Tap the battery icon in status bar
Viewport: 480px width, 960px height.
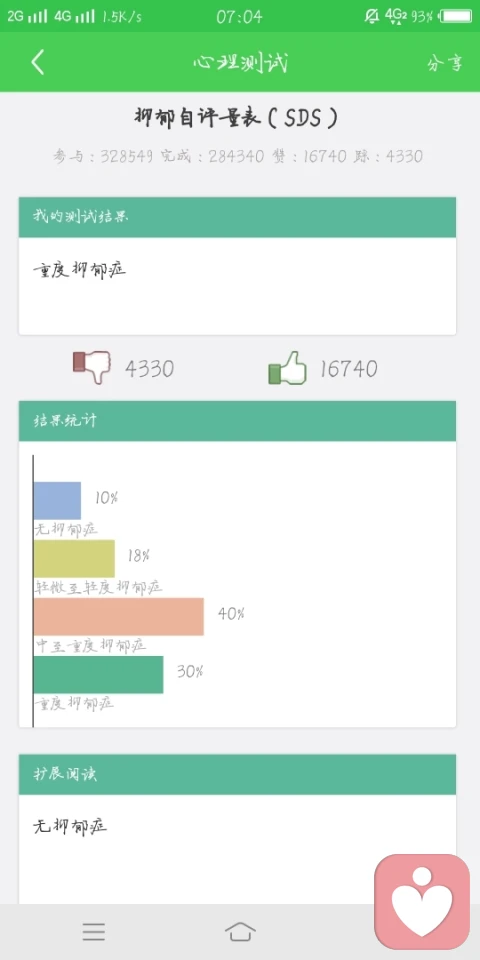pyautogui.click(x=456, y=16)
